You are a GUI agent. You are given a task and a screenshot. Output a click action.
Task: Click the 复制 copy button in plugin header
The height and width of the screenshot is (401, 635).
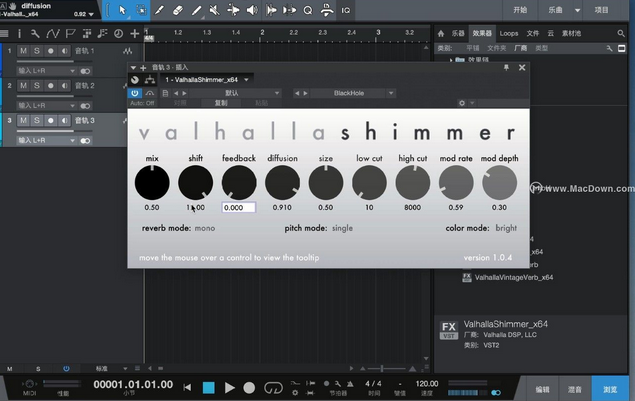[x=221, y=103]
